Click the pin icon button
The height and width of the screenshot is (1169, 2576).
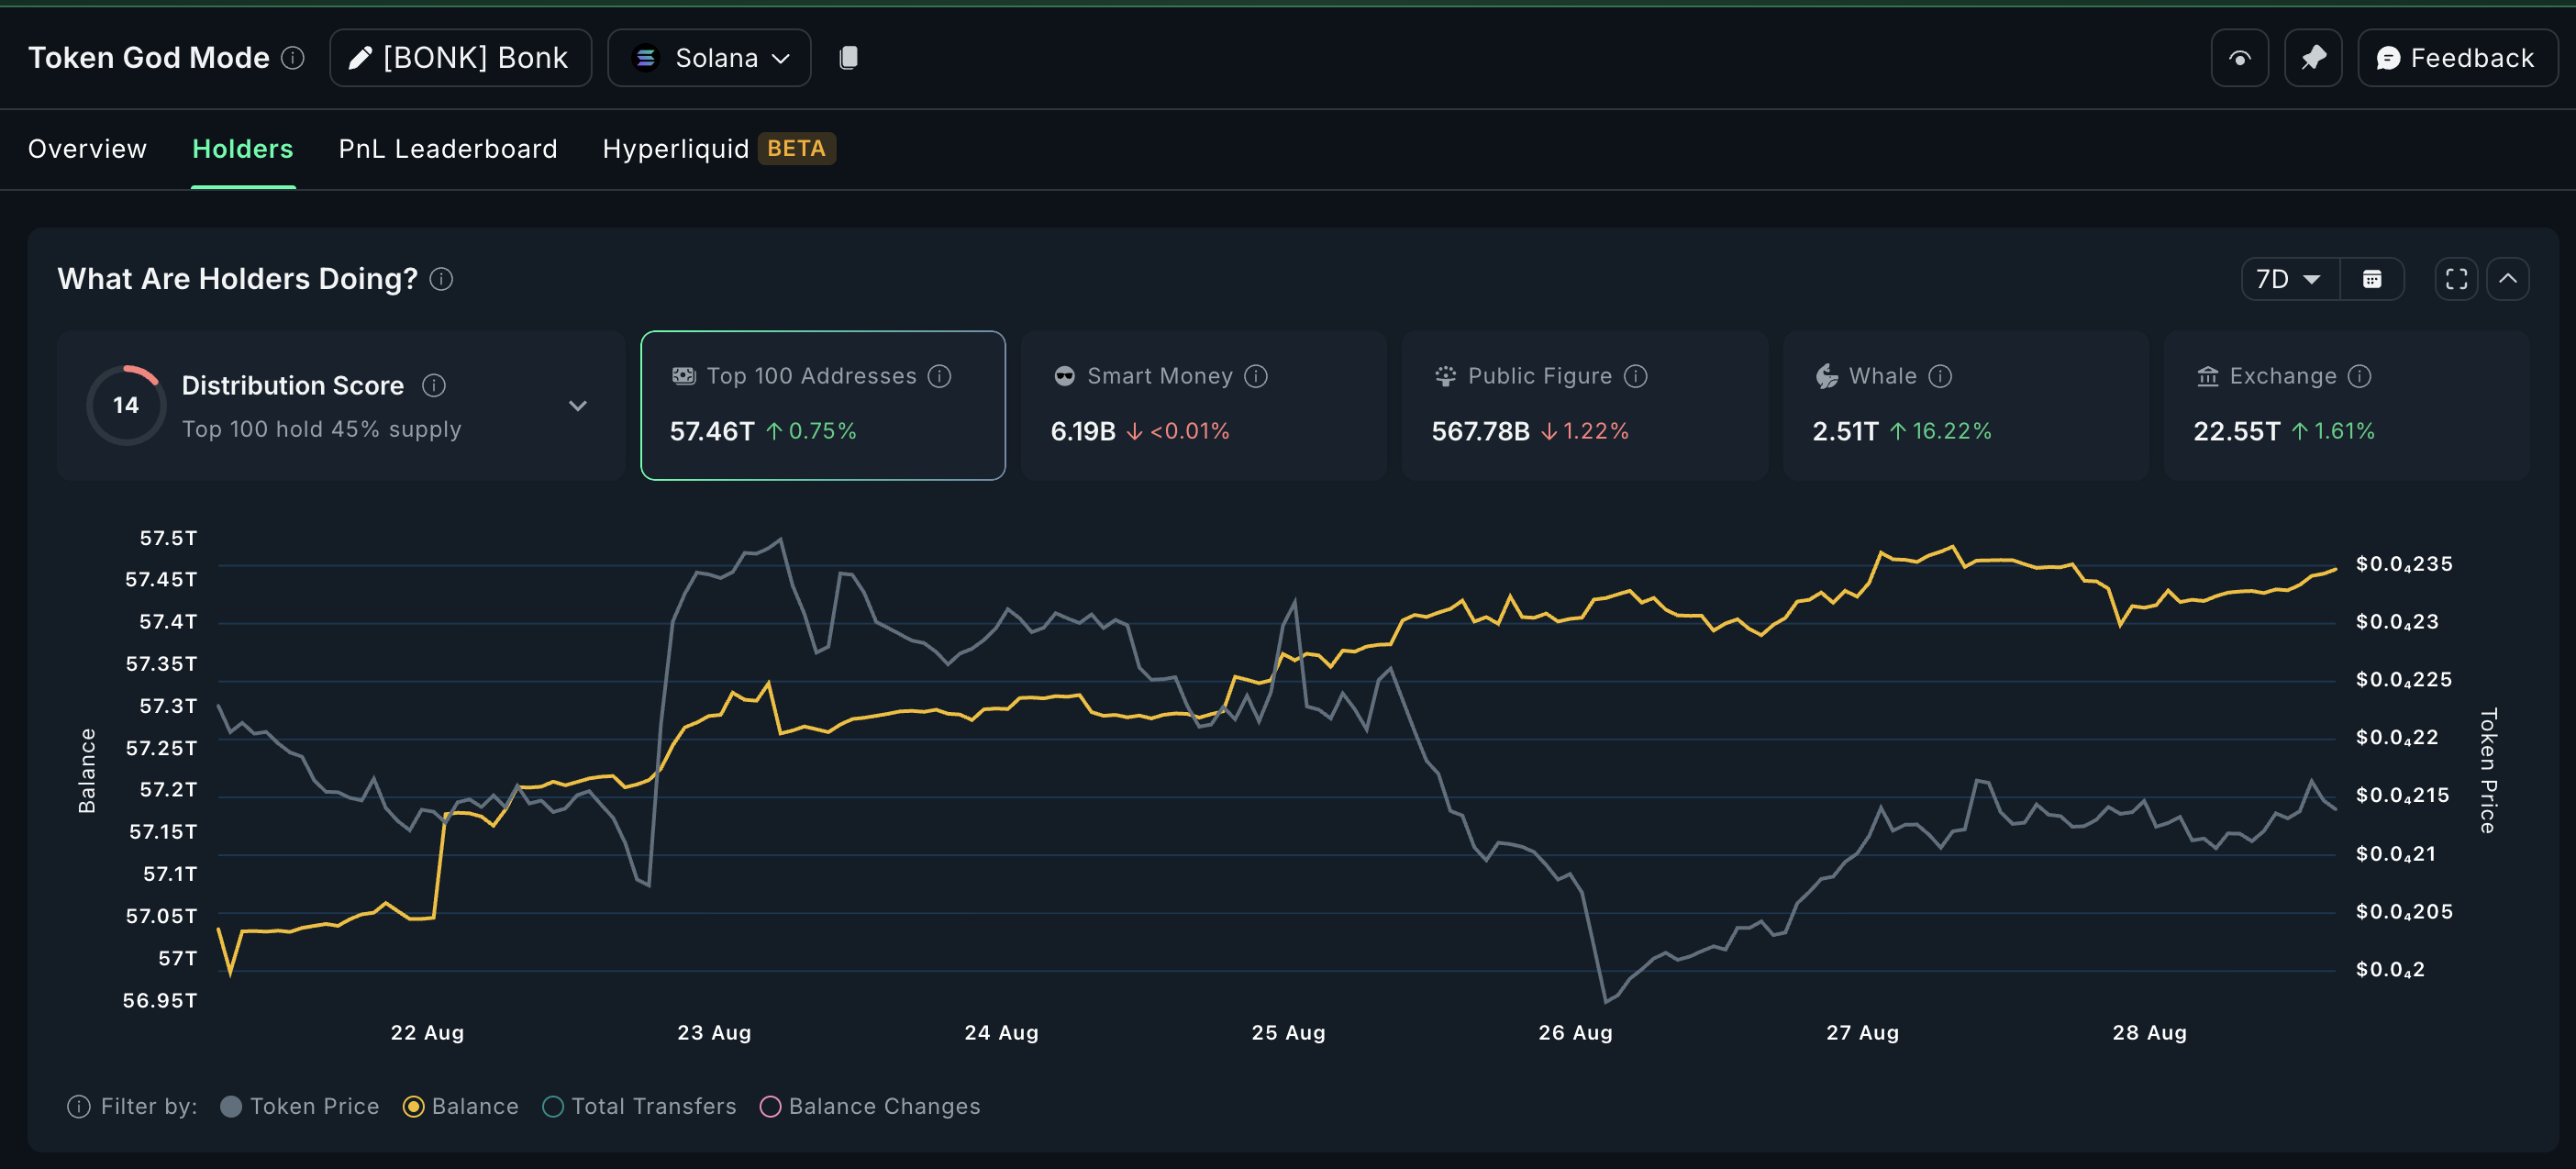tap(2313, 58)
